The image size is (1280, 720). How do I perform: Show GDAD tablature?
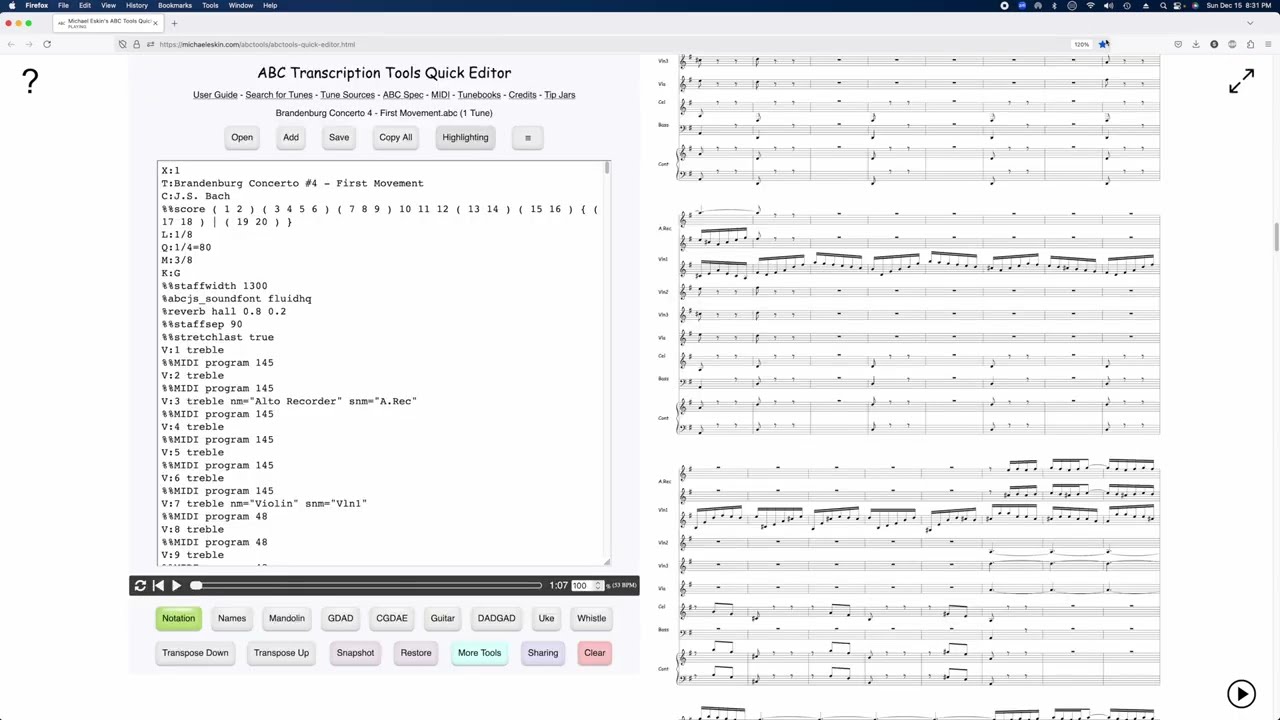click(340, 618)
